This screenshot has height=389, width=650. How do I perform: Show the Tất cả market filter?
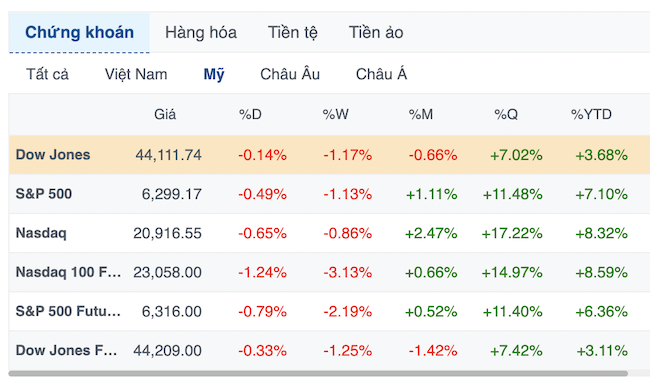[x=47, y=74]
